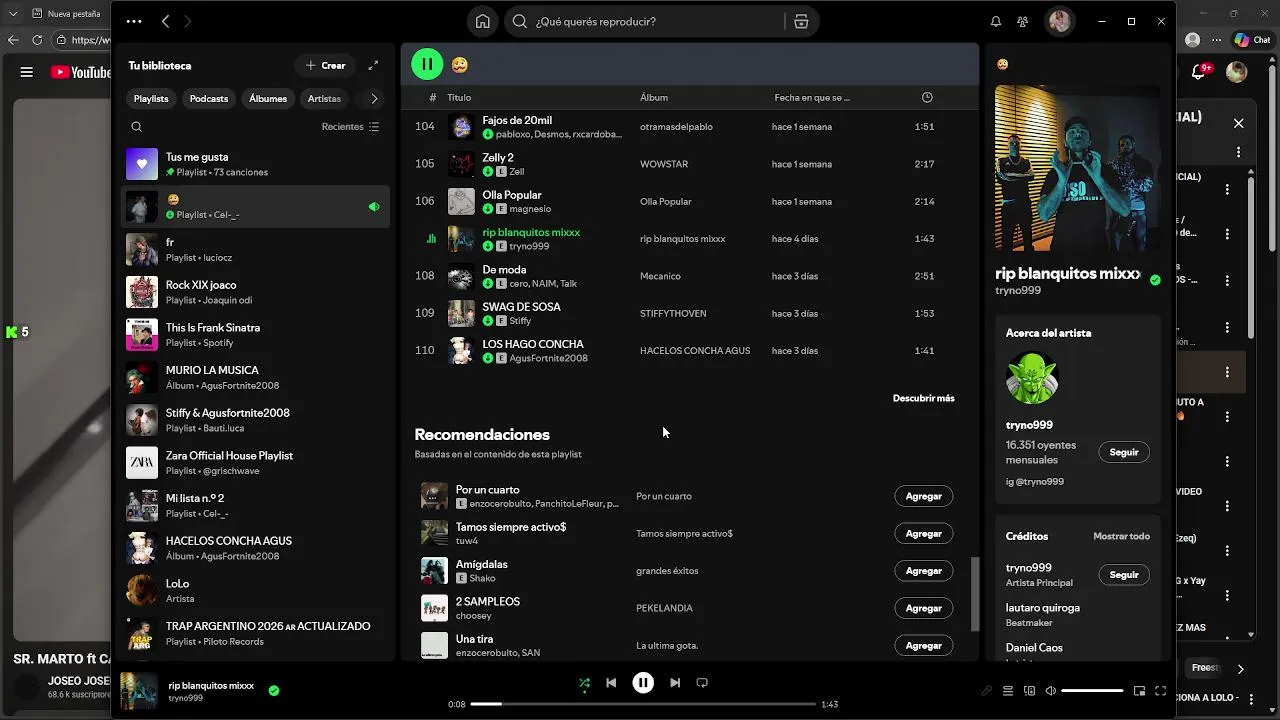The width and height of the screenshot is (1280, 720).
Task: Add 2 SAMPLEOS with Agregar button
Action: pyautogui.click(x=923, y=608)
